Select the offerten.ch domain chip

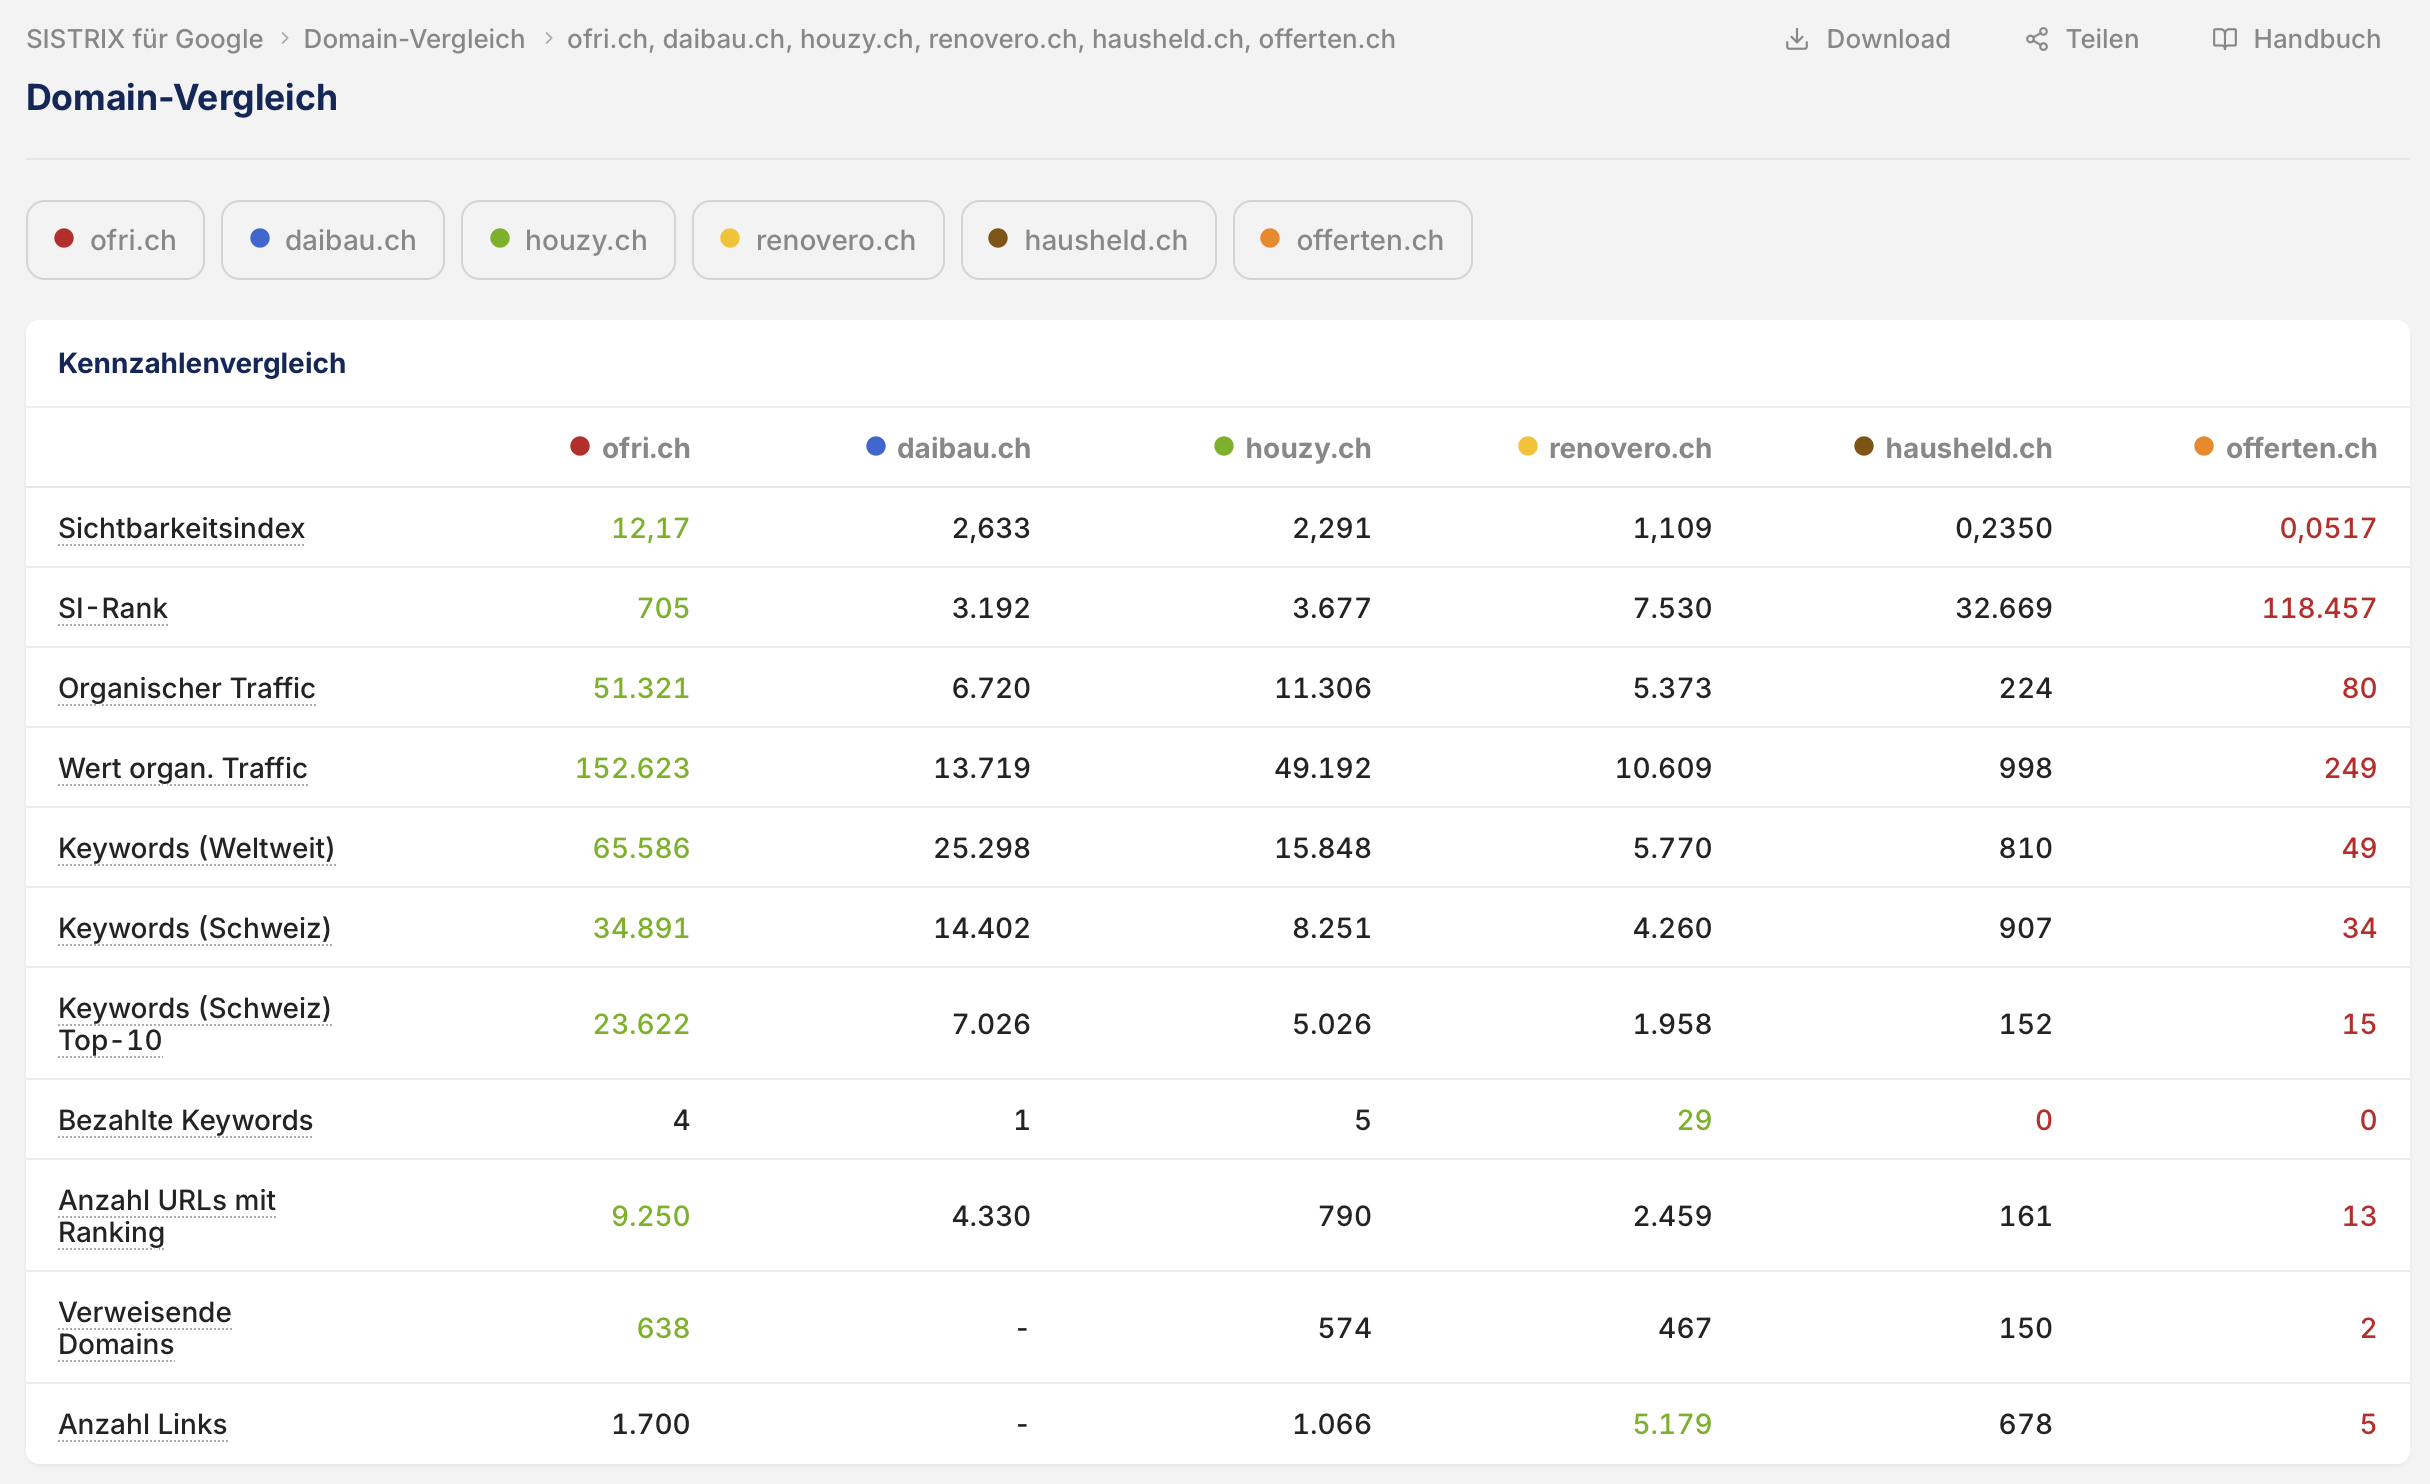tap(1352, 240)
